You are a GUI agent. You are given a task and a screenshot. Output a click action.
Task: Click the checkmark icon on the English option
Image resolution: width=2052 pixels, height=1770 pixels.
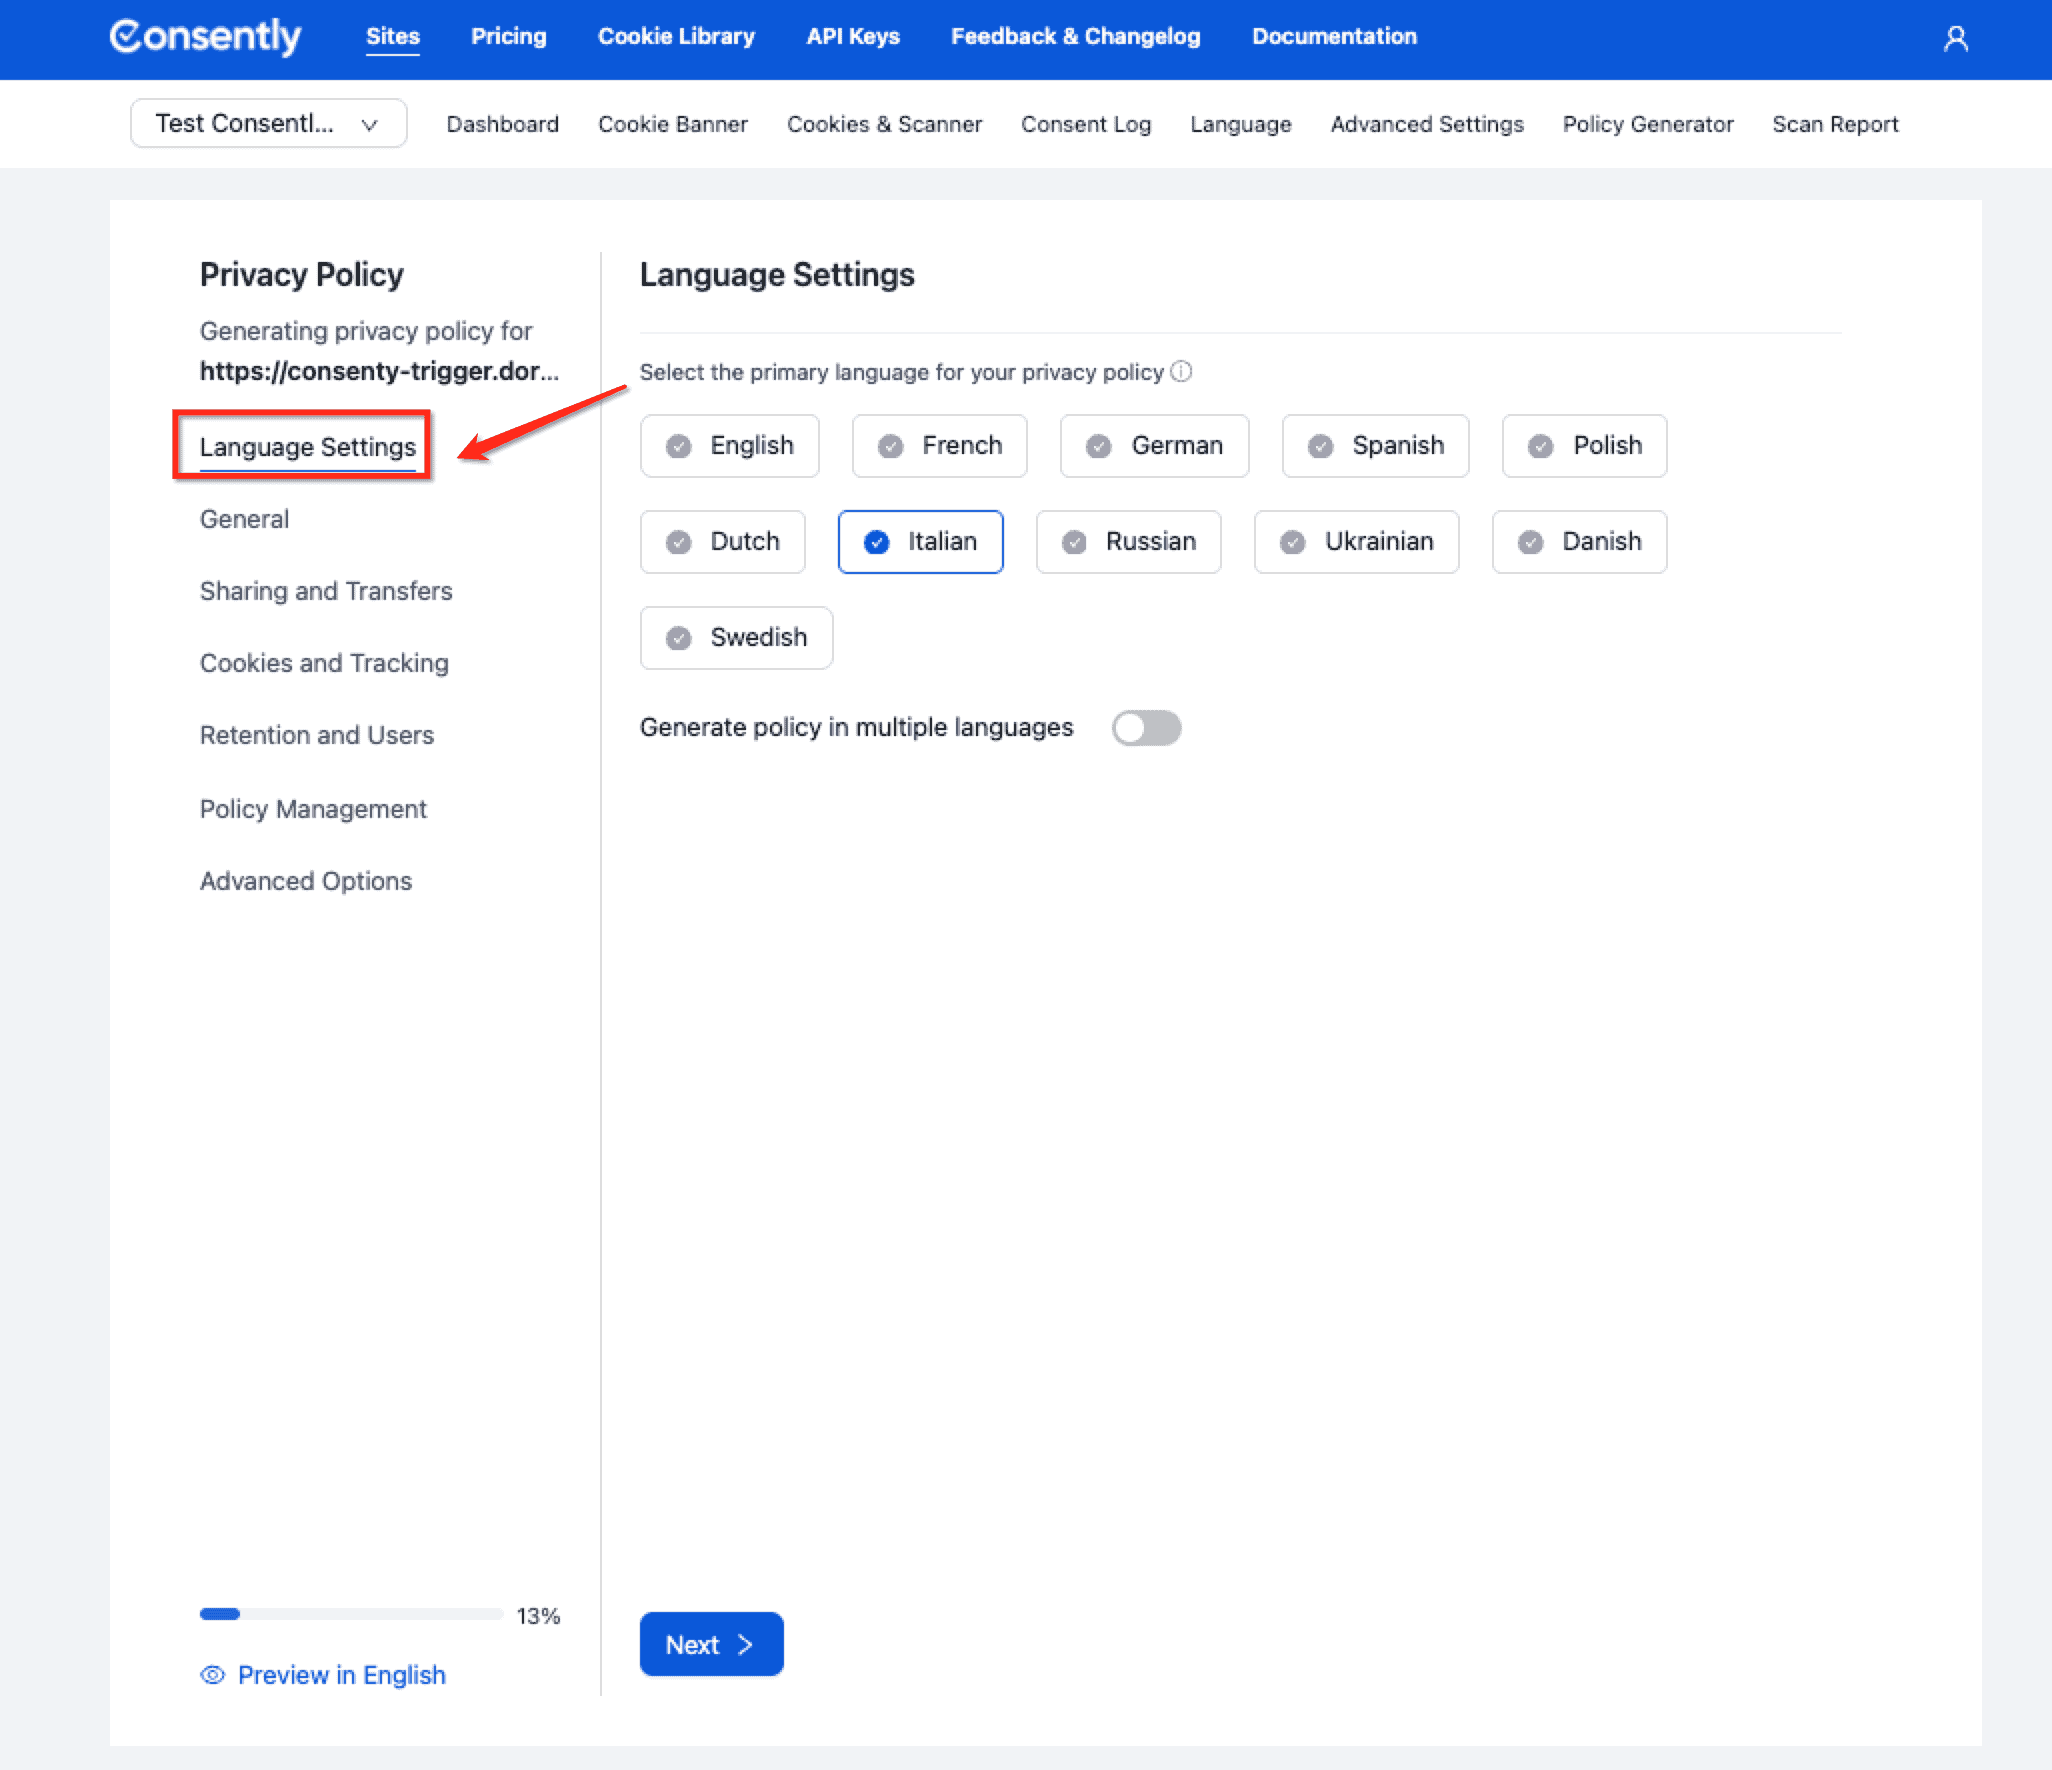pos(679,446)
